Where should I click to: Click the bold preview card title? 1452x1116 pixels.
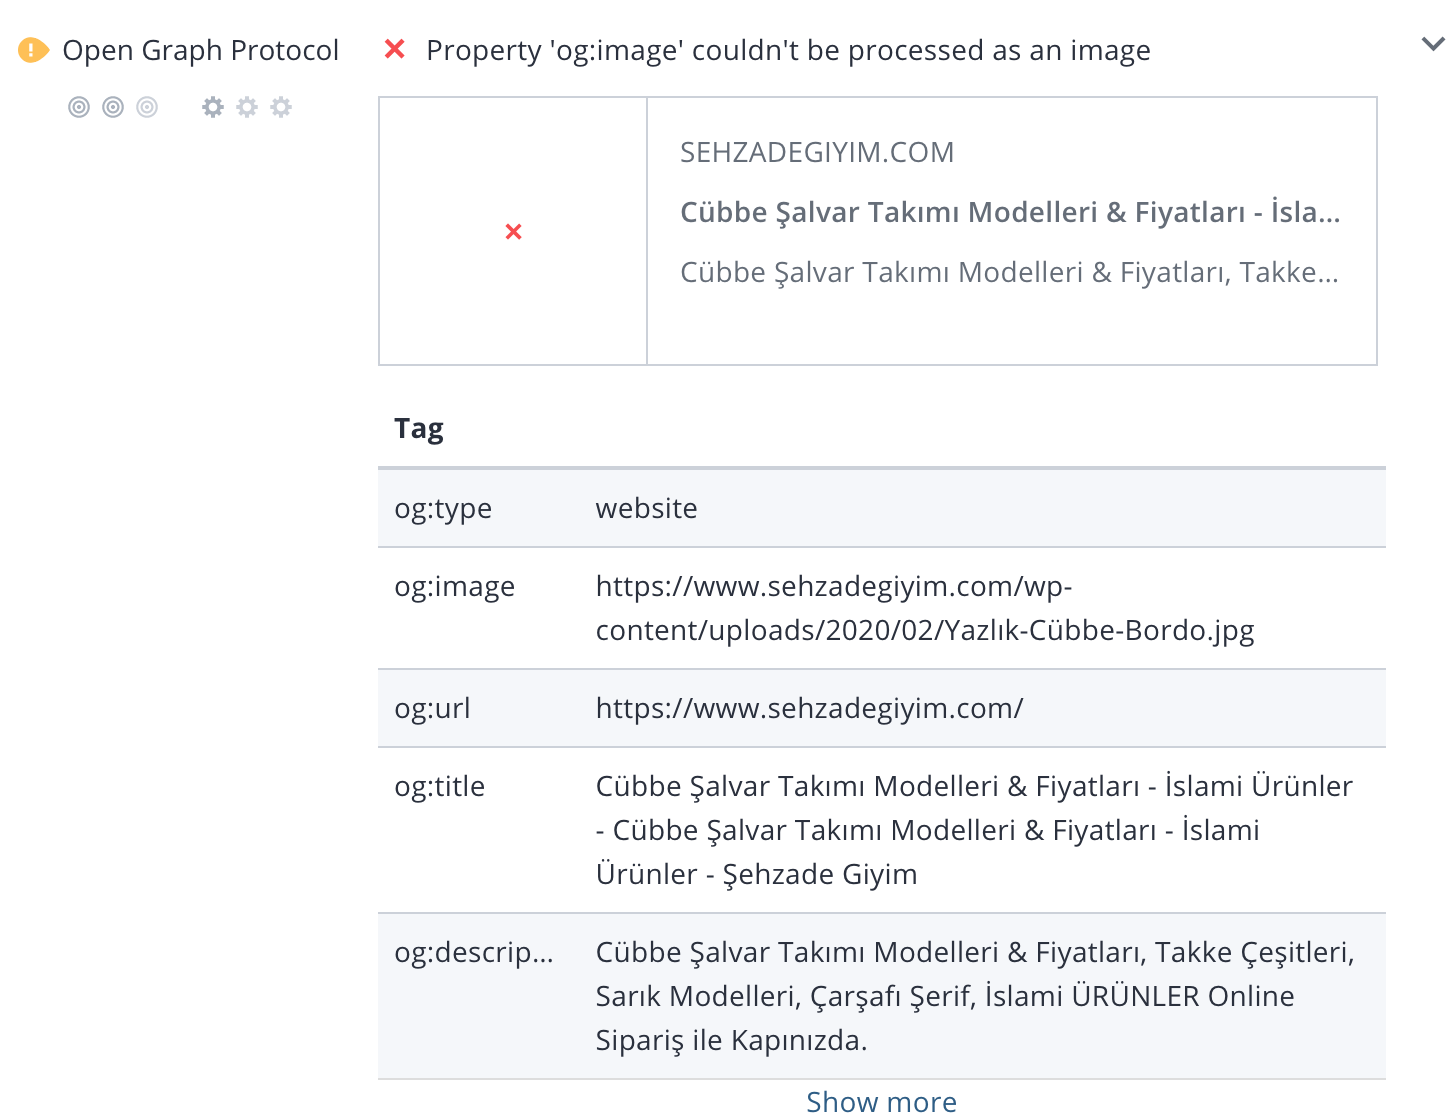pyautogui.click(x=1010, y=212)
